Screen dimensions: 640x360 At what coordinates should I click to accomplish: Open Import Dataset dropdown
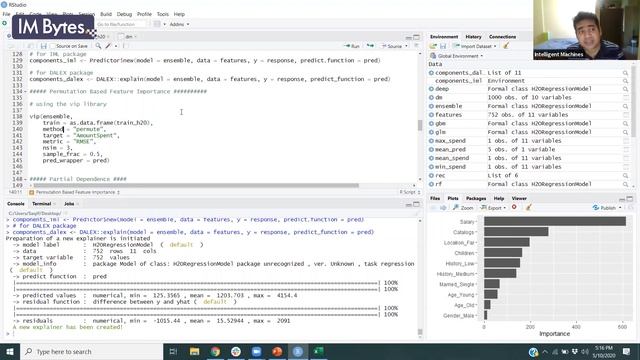(x=475, y=46)
